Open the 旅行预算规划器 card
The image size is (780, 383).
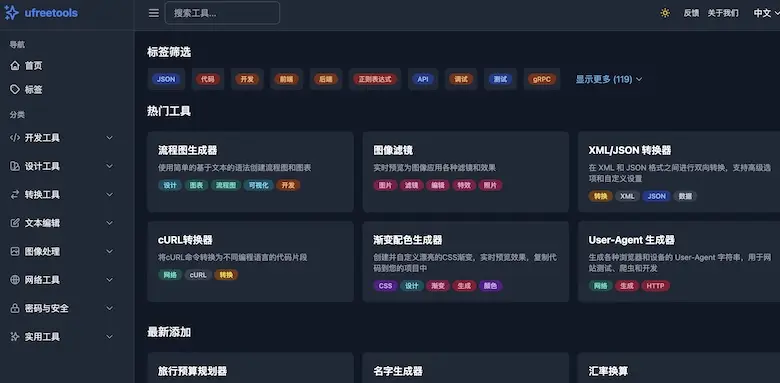point(250,368)
